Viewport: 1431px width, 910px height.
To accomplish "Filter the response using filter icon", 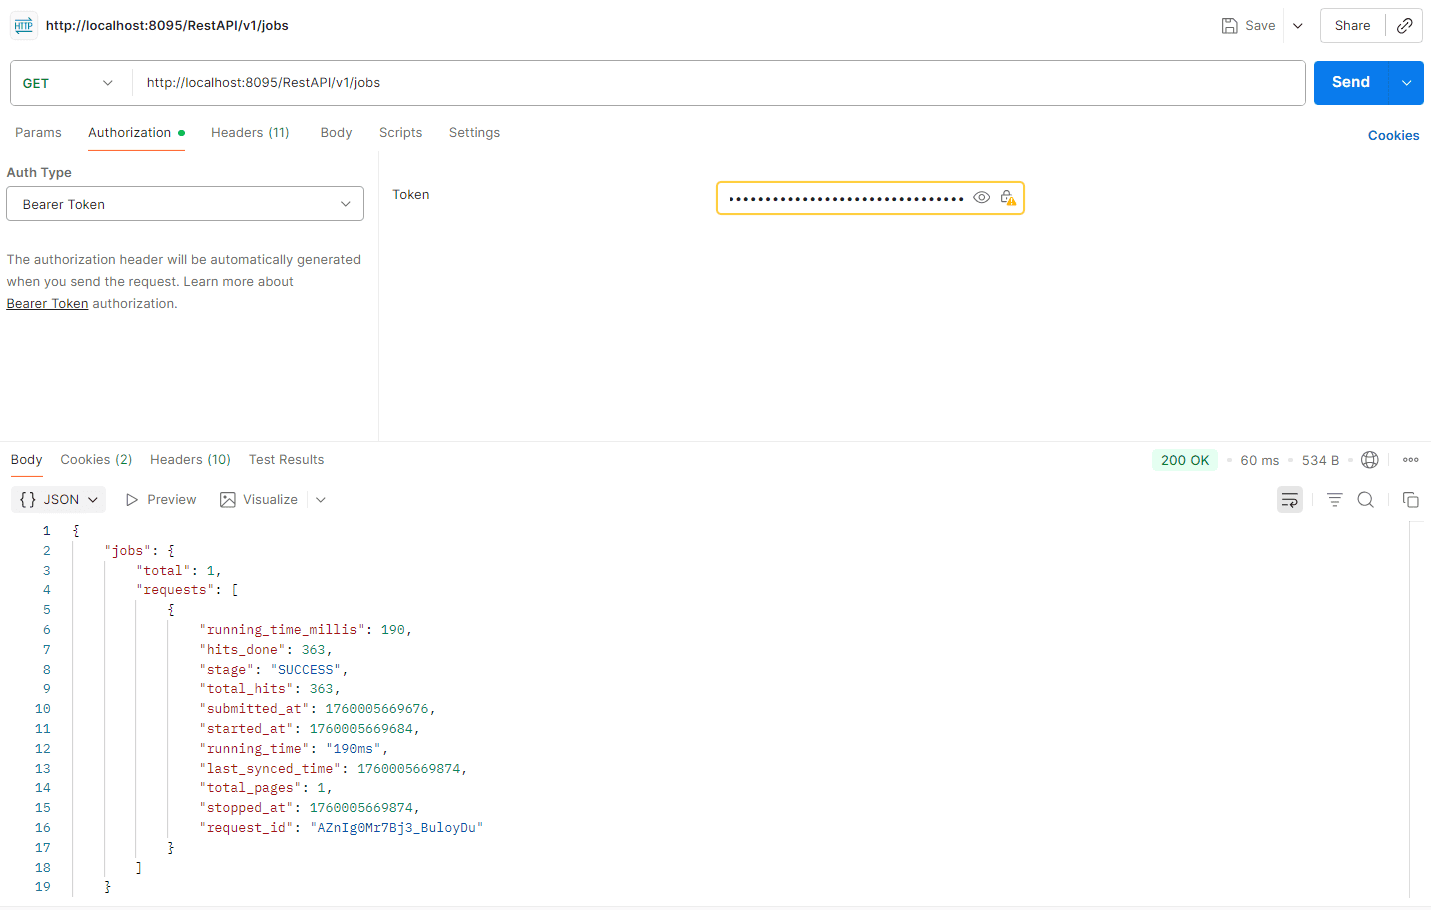I will point(1334,499).
